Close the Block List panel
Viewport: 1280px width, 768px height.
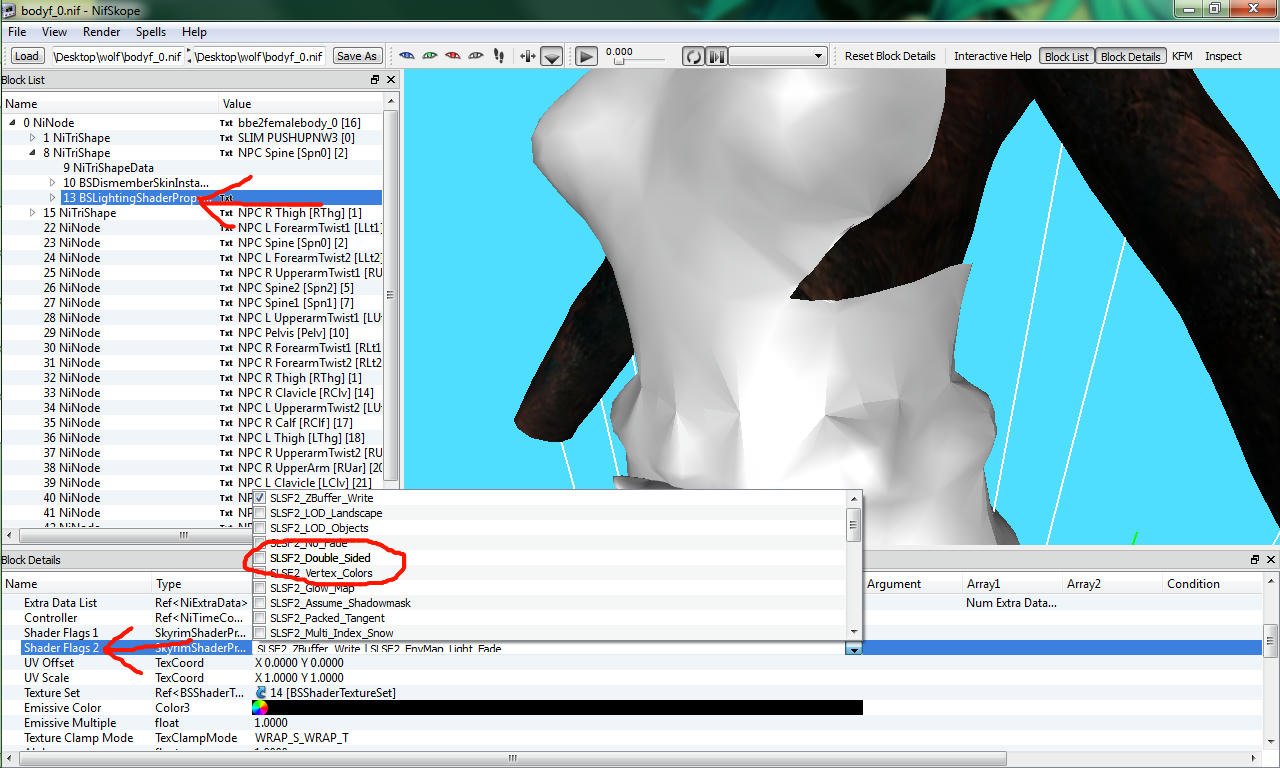pos(391,80)
